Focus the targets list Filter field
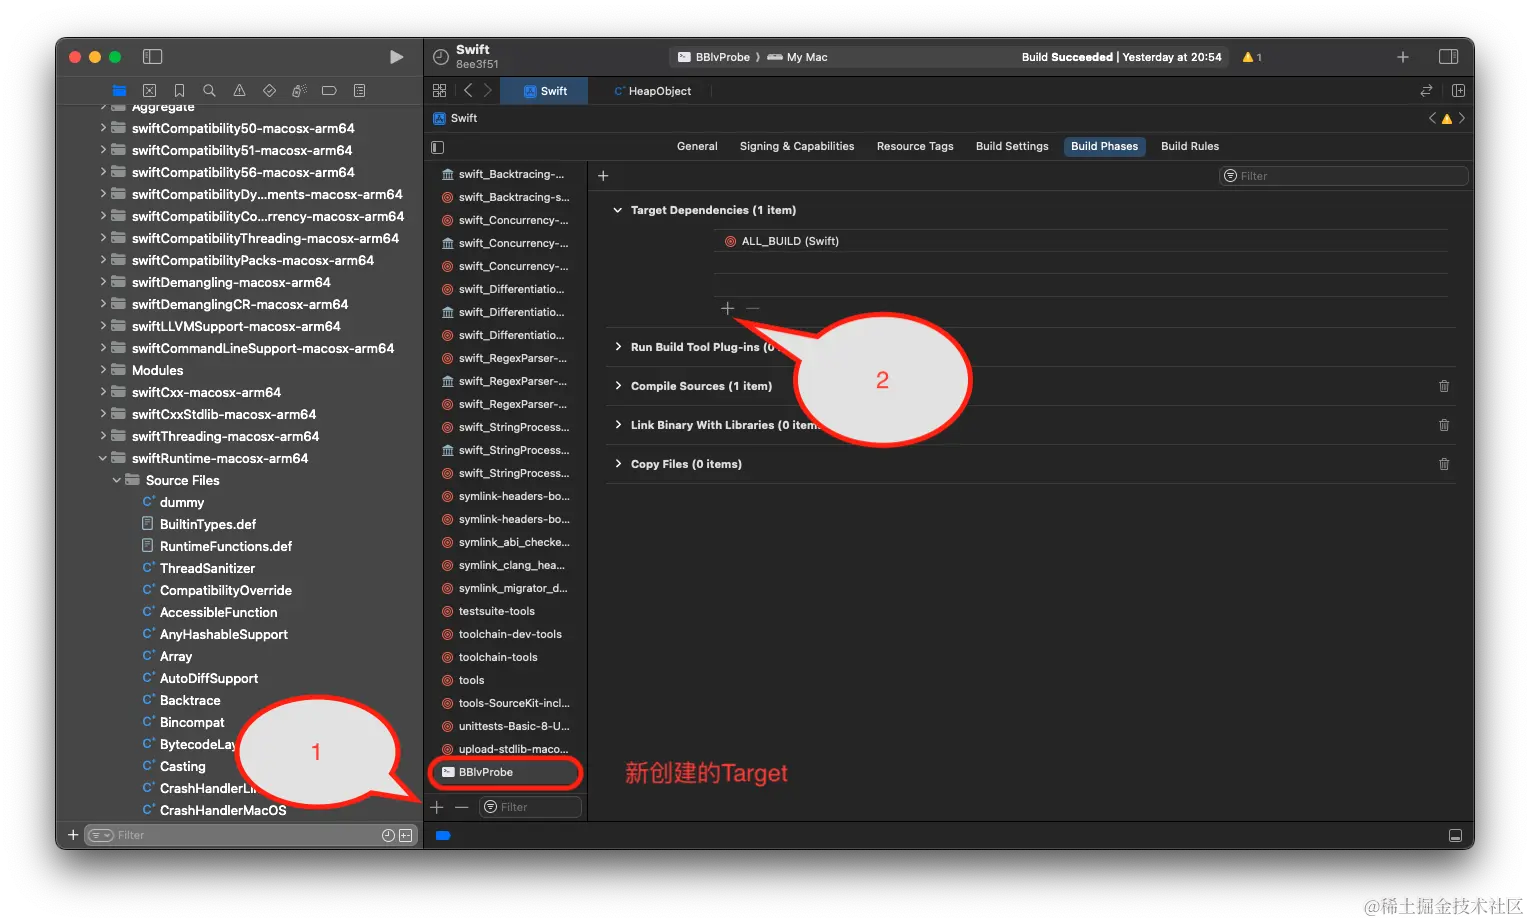Screen dimensions: 1530x923 pyautogui.click(x=530, y=807)
